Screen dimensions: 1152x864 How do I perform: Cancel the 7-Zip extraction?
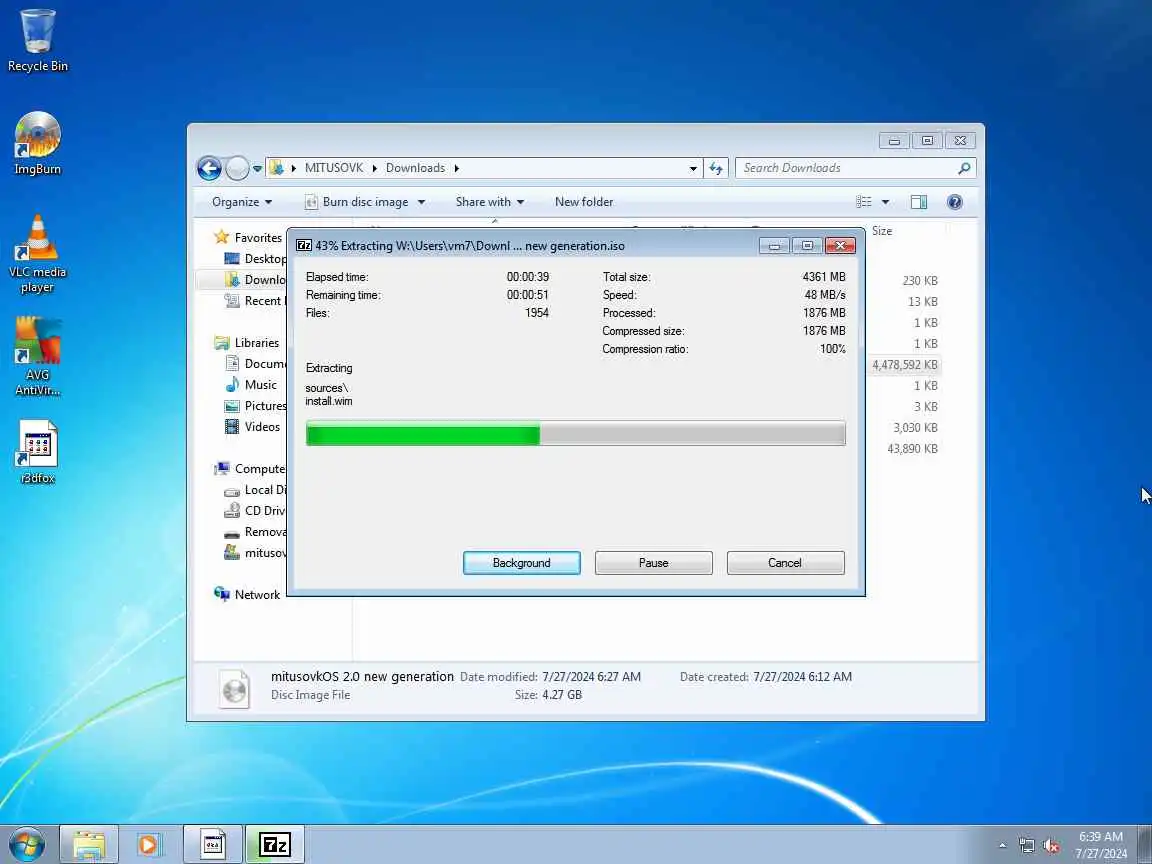point(785,563)
